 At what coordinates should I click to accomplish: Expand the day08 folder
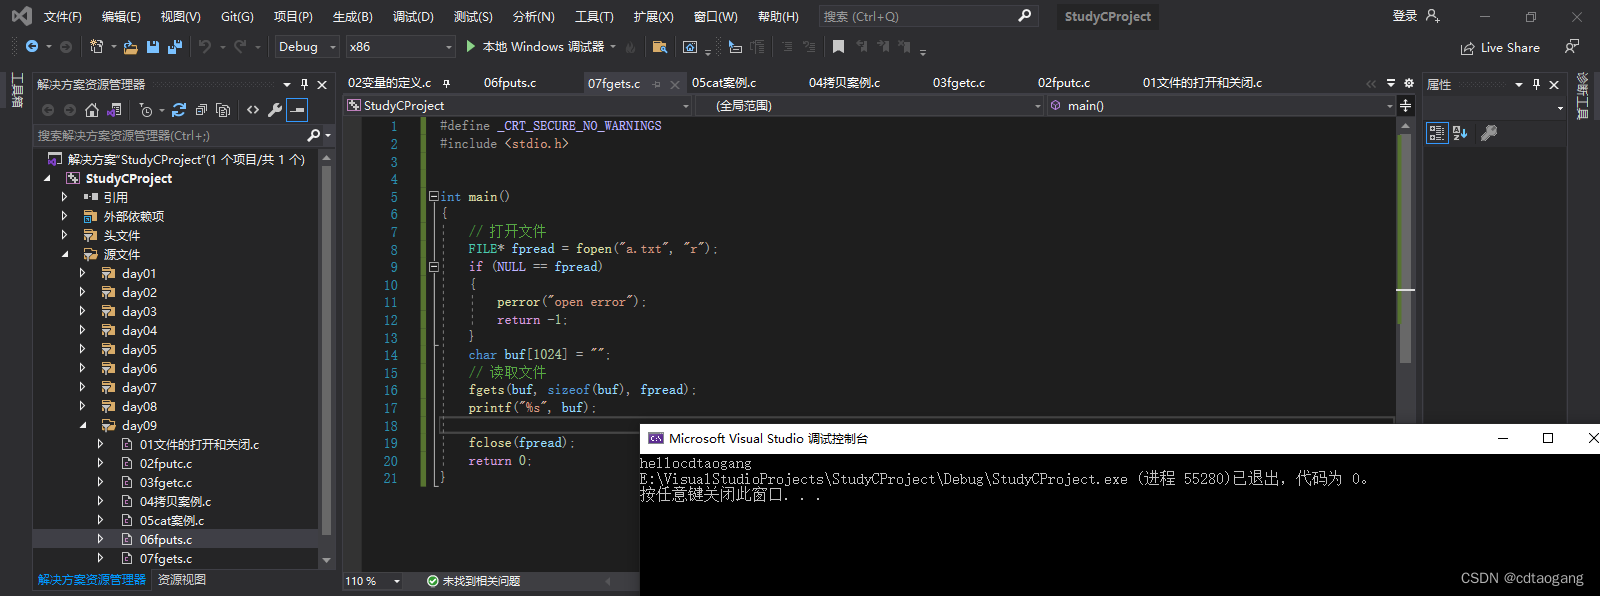[82, 406]
